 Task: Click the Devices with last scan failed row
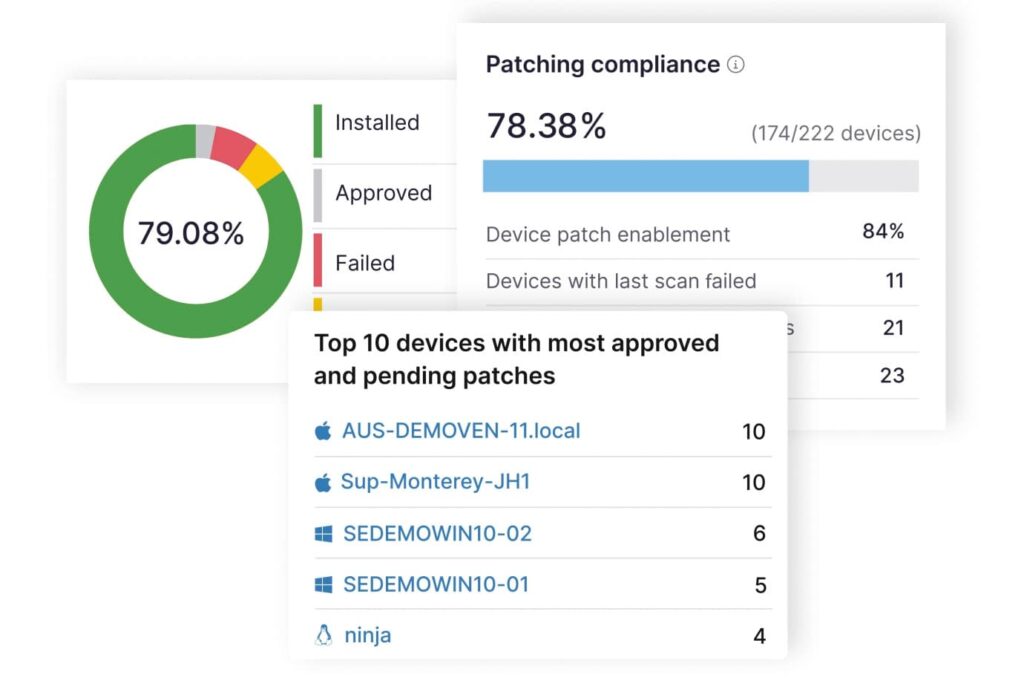coord(620,281)
